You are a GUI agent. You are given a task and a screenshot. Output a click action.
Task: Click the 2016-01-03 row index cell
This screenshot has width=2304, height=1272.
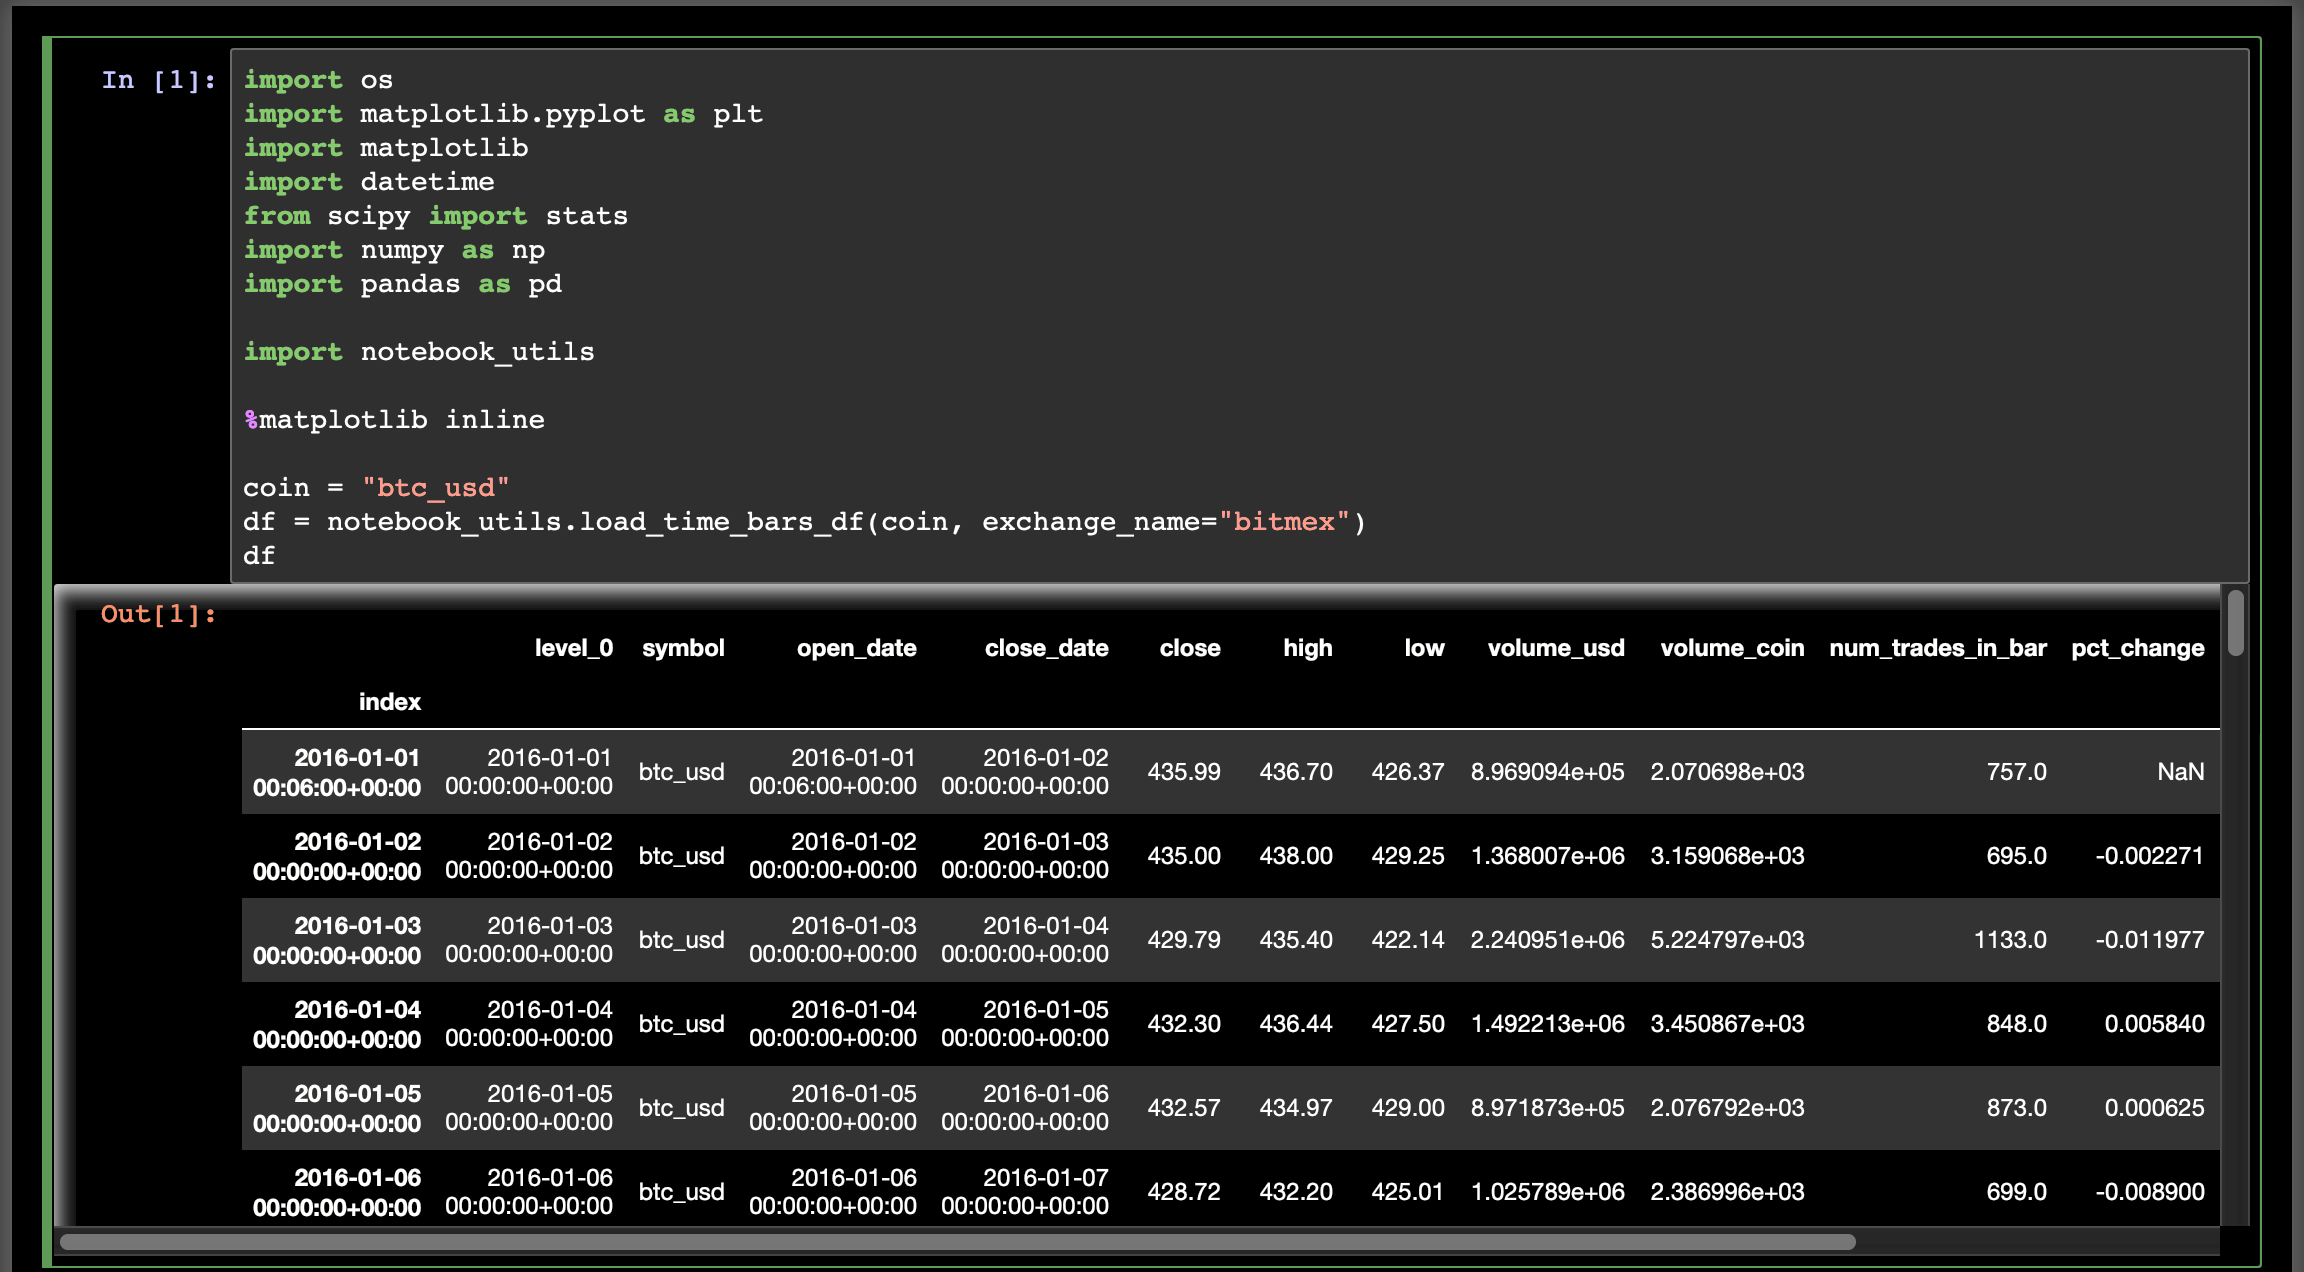[x=337, y=940]
